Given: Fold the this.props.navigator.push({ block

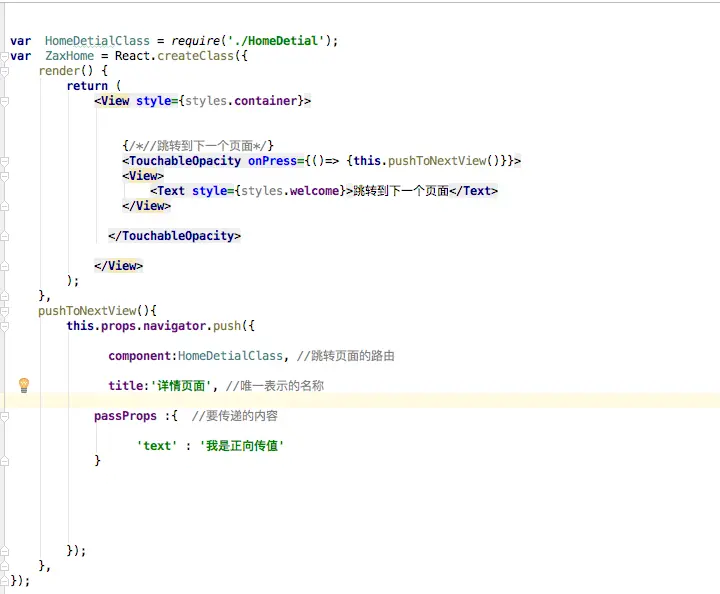Looking at the screenshot, I should tap(4, 326).
